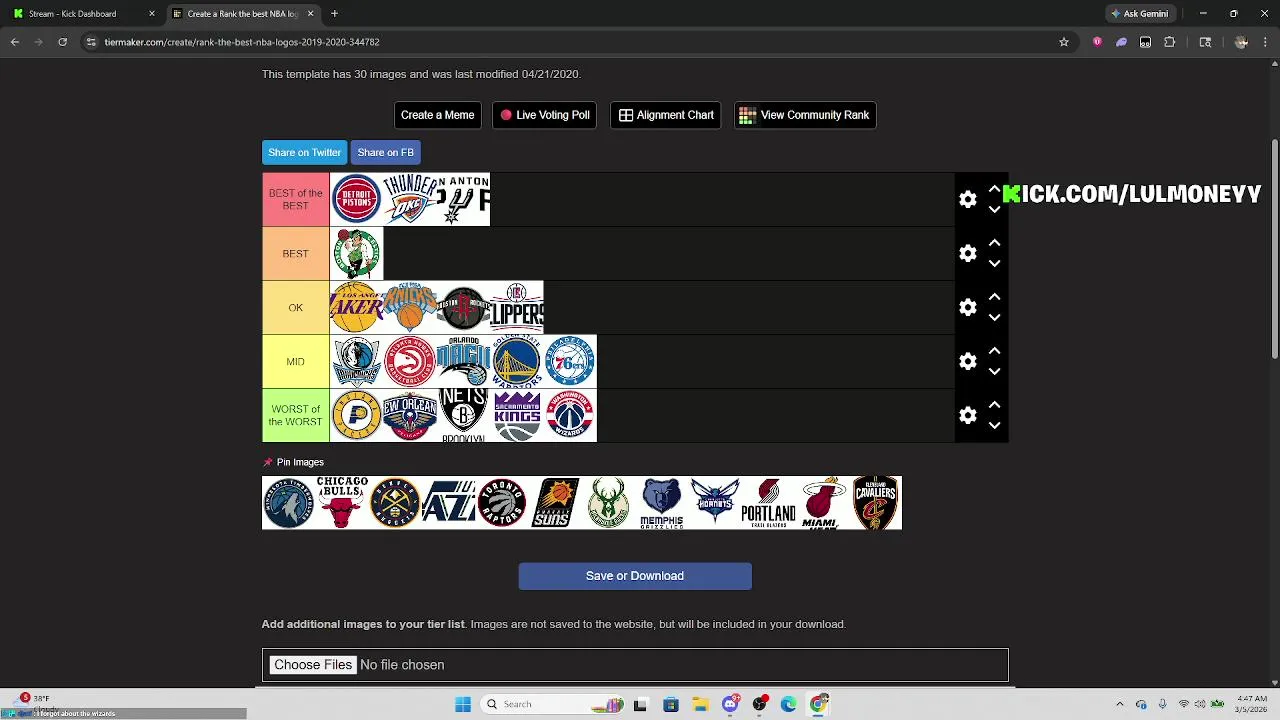
Task: Select the LA Clippers logo
Action: (x=517, y=307)
